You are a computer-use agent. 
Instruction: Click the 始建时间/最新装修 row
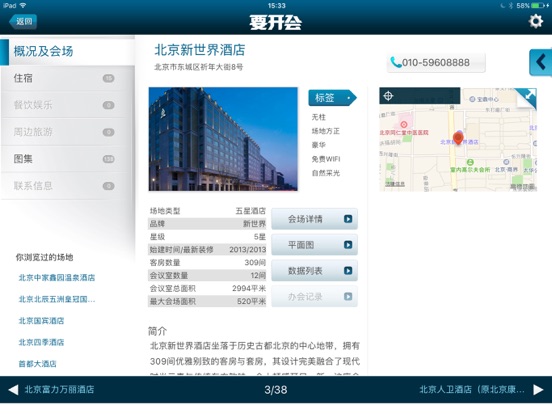207,250
